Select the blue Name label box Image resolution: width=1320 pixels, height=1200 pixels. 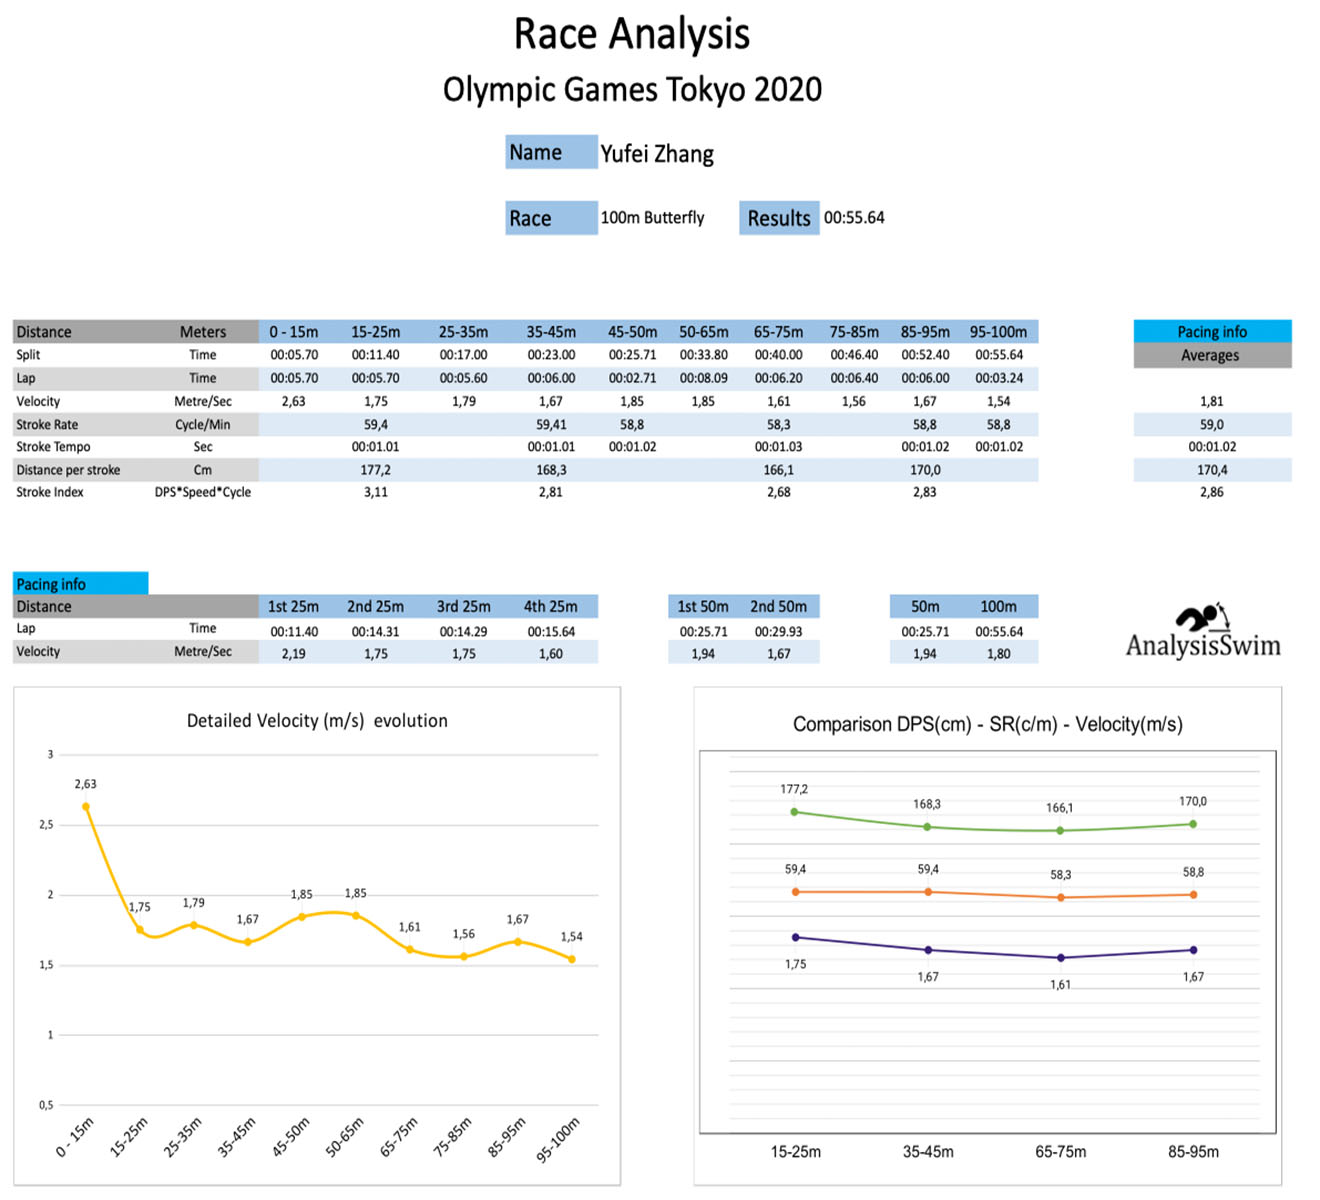tap(550, 152)
